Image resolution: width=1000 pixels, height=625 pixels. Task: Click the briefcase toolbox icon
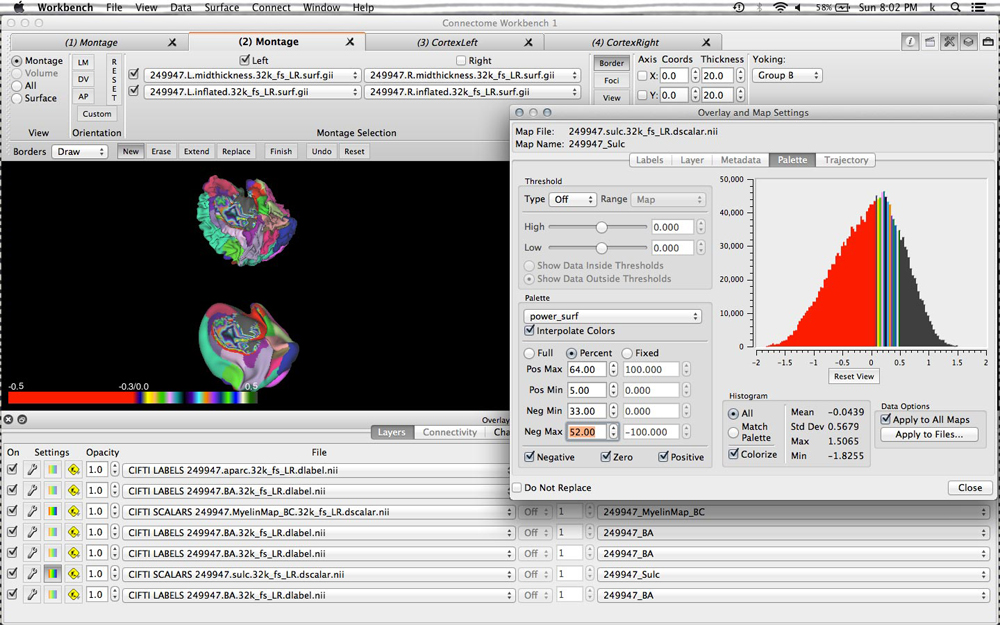point(988,42)
